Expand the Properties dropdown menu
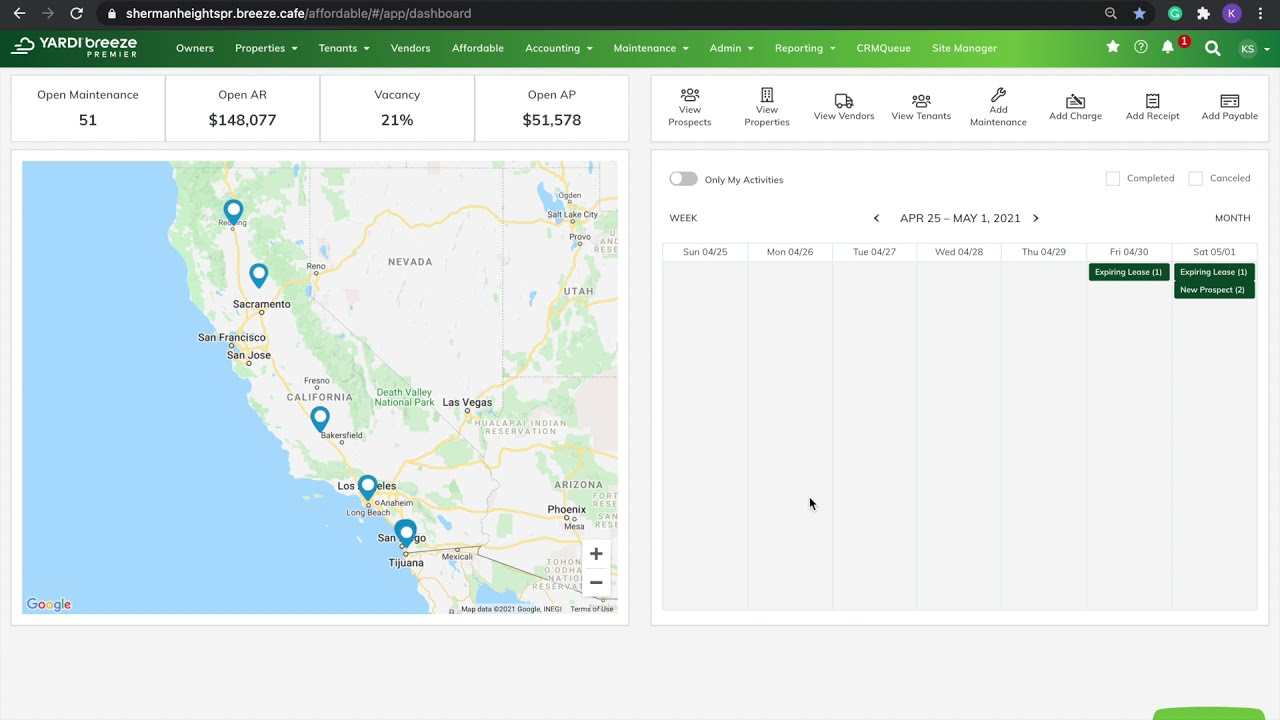Viewport: 1280px width, 720px height. pos(266,48)
